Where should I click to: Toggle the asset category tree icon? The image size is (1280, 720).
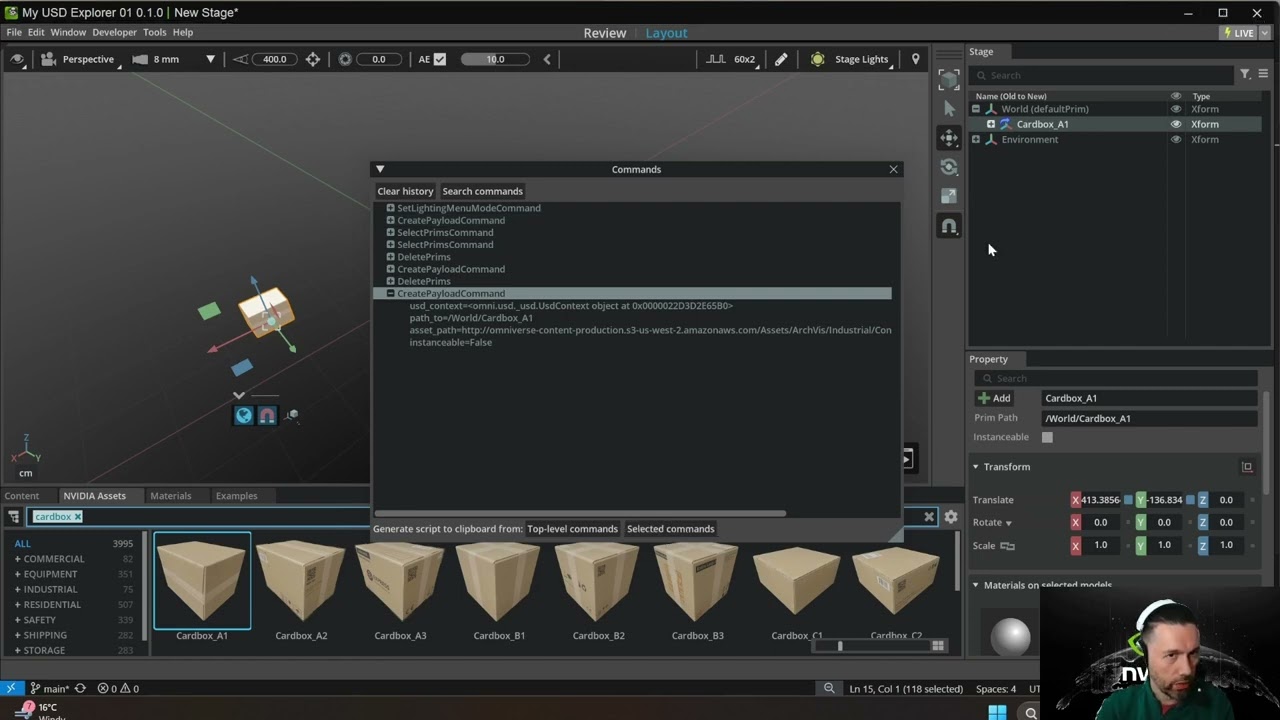pos(13,517)
